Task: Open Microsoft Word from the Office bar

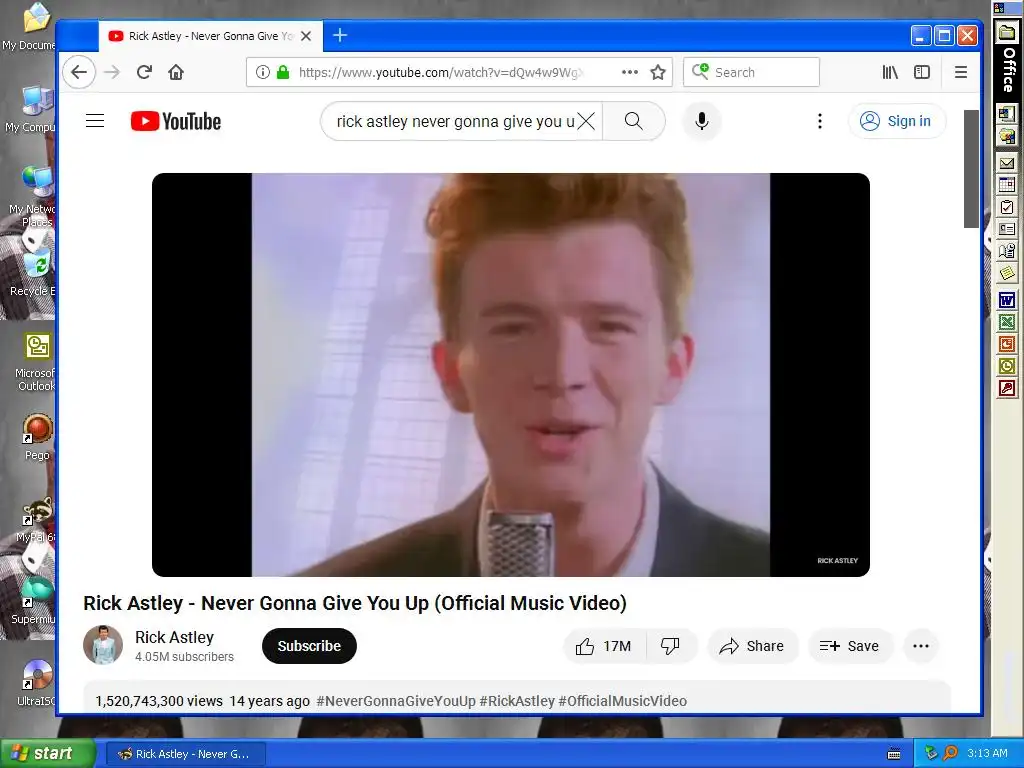Action: click(x=1007, y=300)
